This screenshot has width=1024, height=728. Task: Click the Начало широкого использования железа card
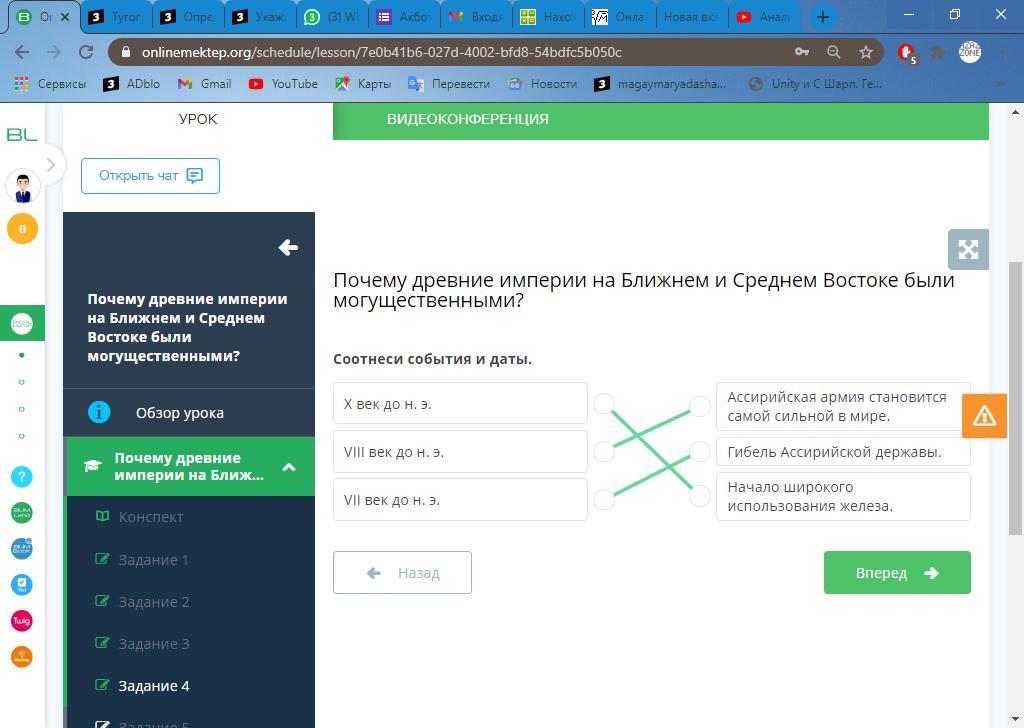click(843, 496)
